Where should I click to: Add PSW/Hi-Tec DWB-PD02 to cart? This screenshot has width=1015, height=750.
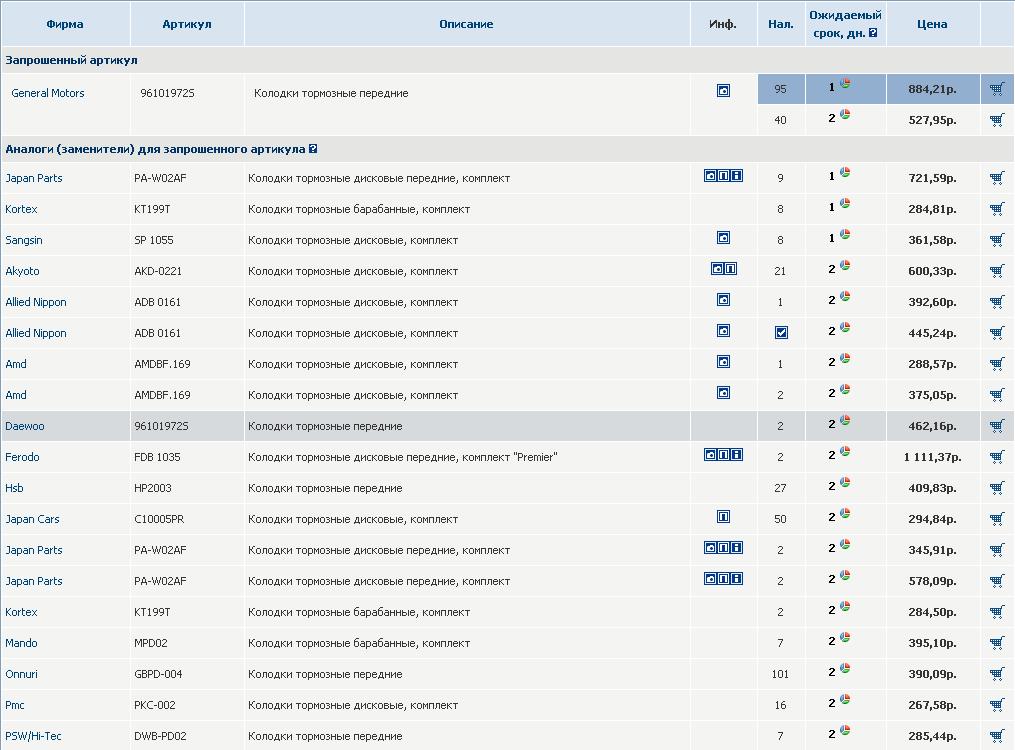point(997,736)
